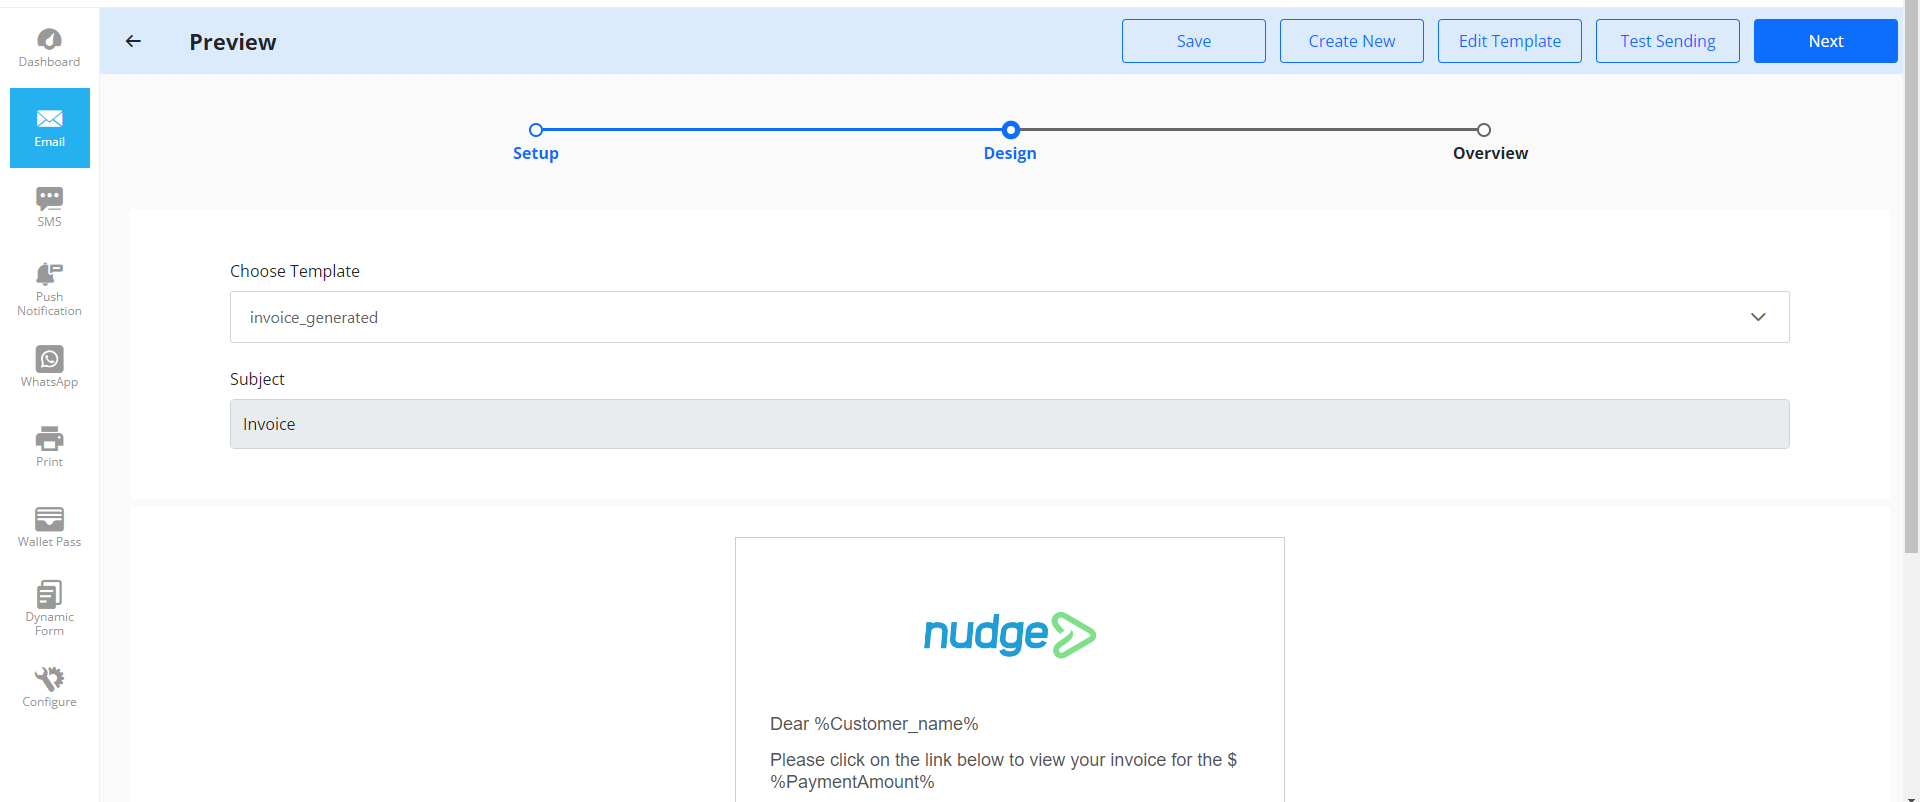Go to the Setup step

(535, 153)
